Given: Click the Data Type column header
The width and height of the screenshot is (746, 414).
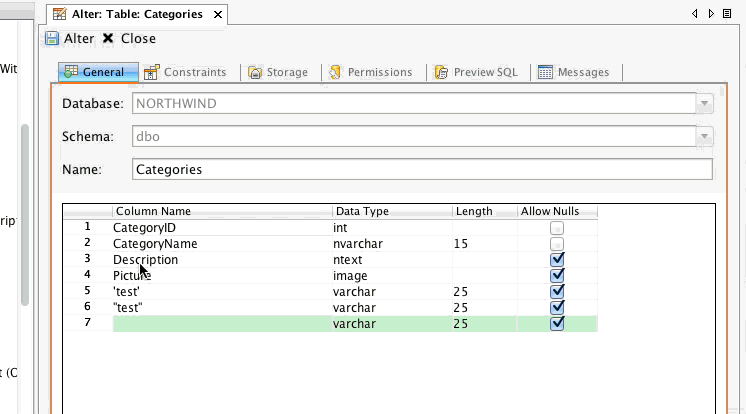Looking at the screenshot, I should pyautogui.click(x=391, y=212).
